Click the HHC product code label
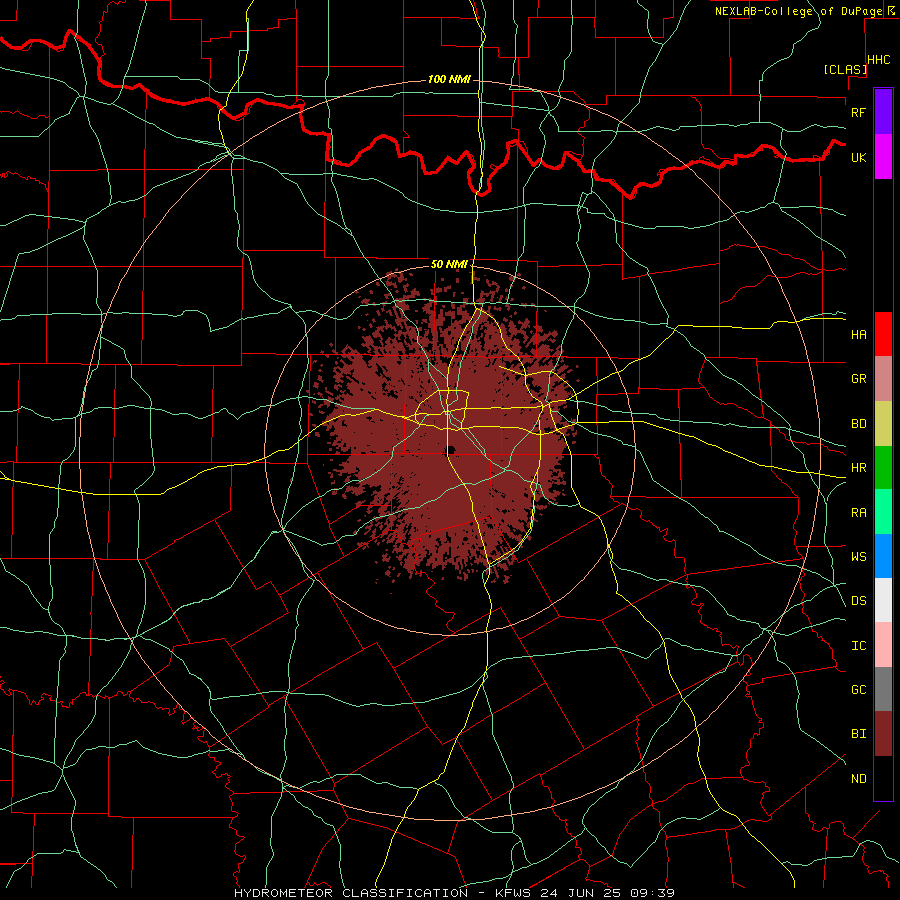Viewport: 900px width, 900px height. coord(878,60)
